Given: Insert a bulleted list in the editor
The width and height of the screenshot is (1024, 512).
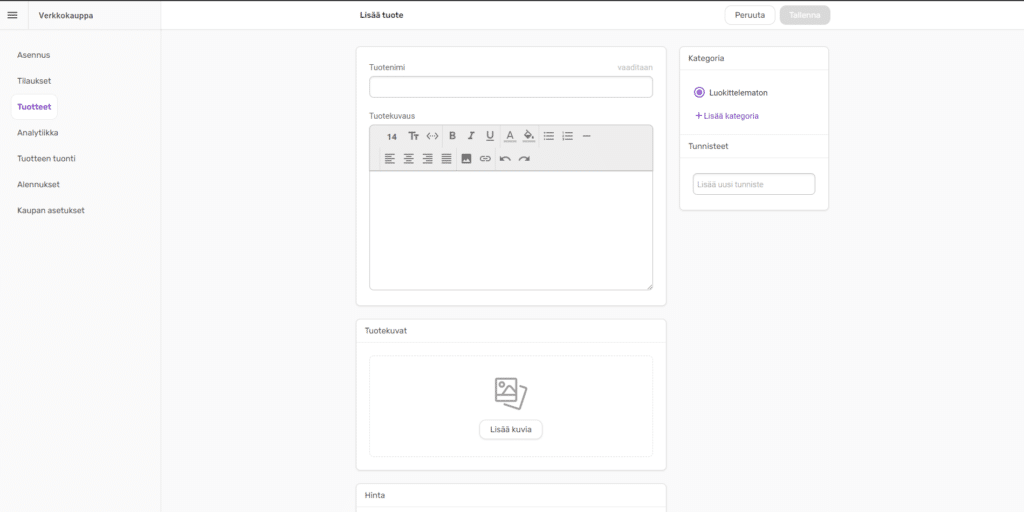Looking at the screenshot, I should coord(549,136).
